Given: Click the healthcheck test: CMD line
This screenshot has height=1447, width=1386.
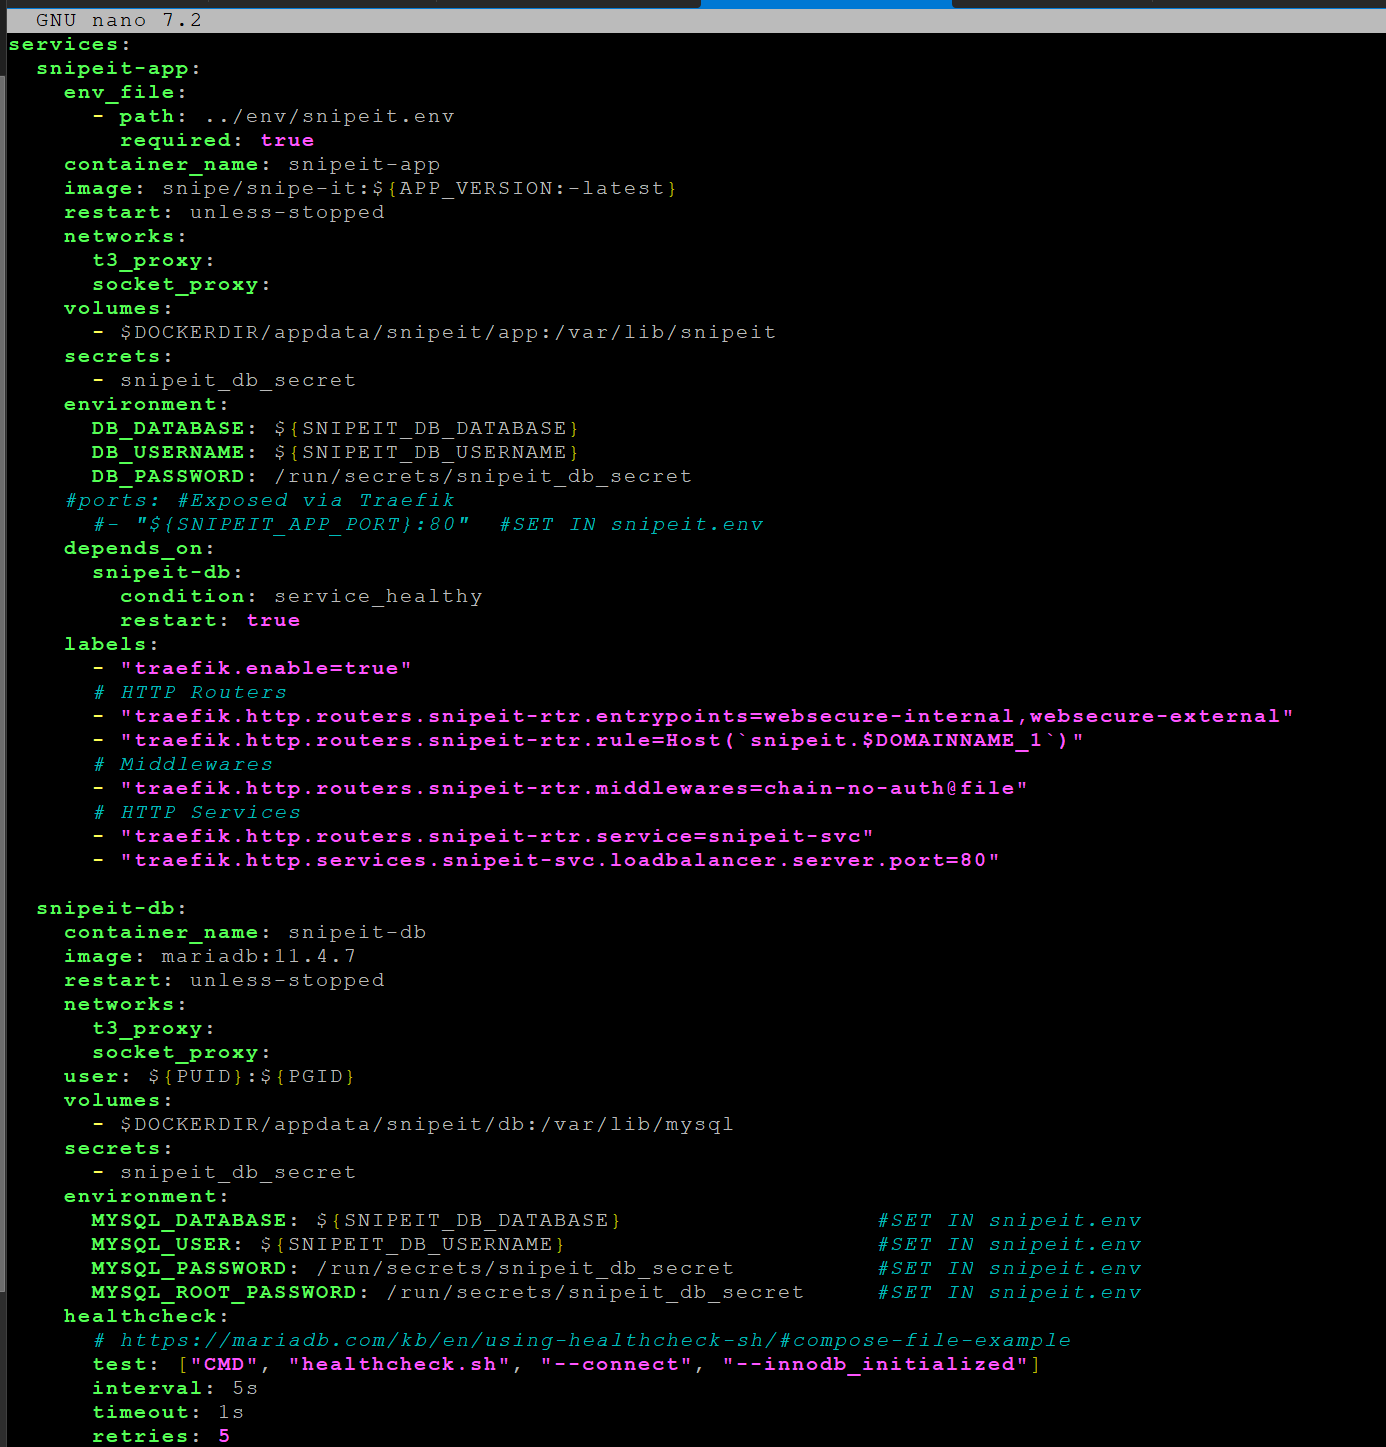Looking at the screenshot, I should (566, 1365).
